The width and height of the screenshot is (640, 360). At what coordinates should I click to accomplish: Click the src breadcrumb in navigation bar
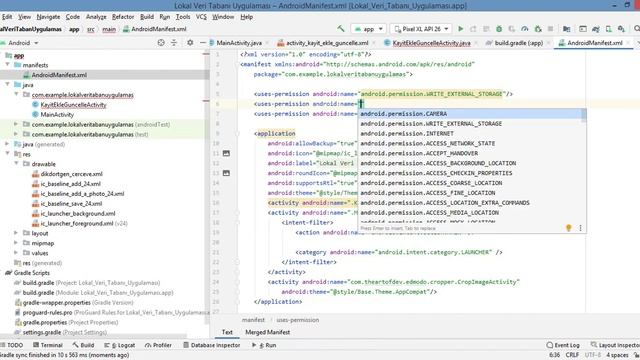coord(91,29)
